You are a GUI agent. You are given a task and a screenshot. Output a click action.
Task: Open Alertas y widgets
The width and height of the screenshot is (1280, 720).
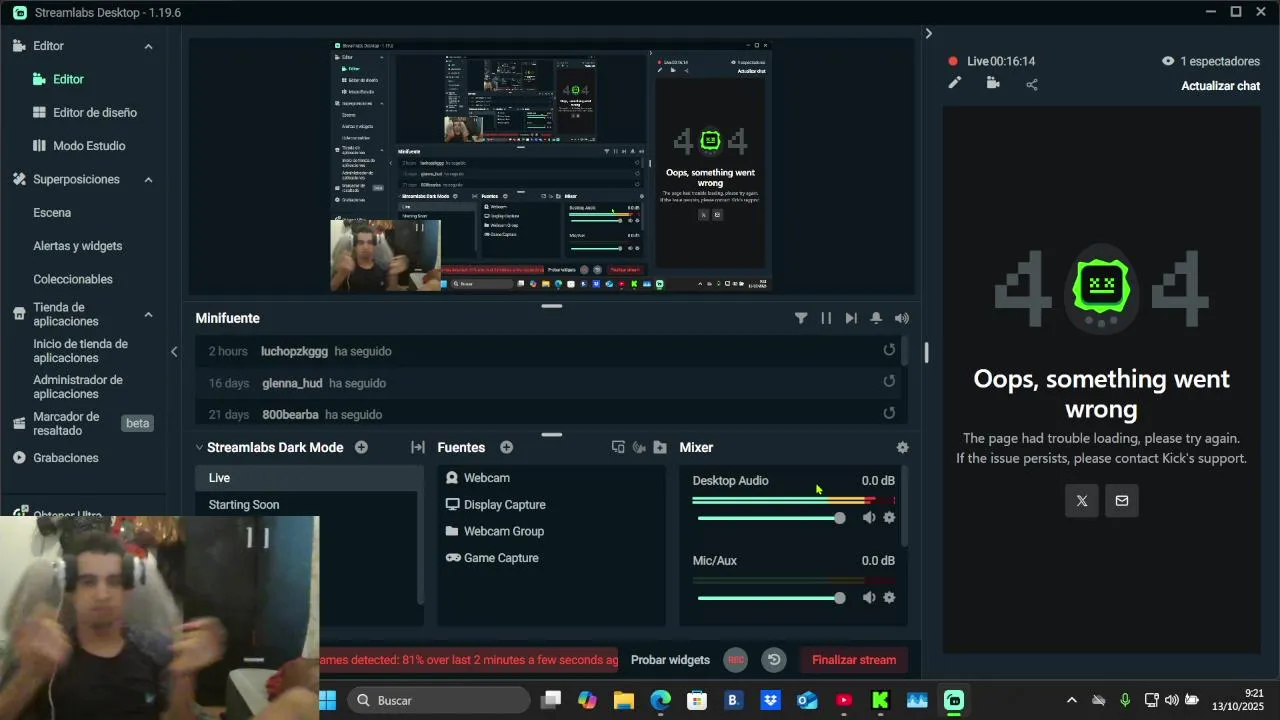click(x=77, y=245)
